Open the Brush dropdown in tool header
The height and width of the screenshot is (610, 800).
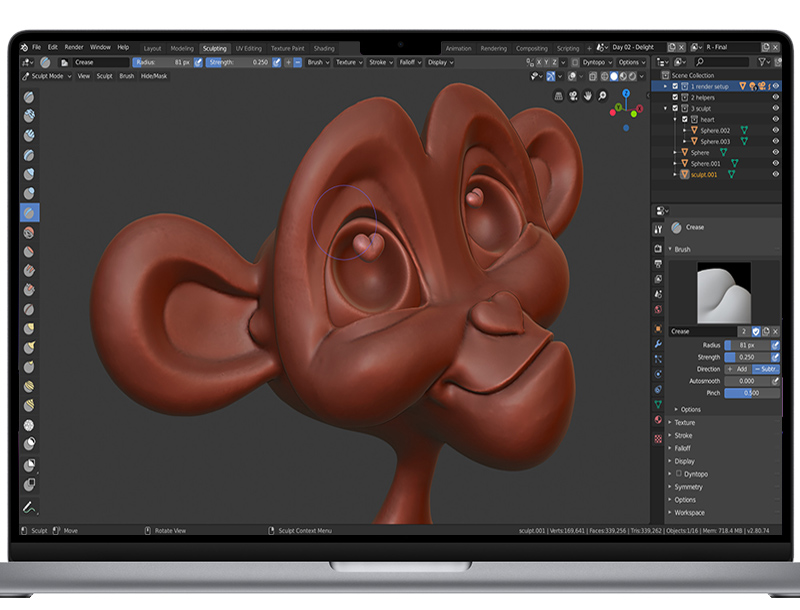[x=318, y=62]
